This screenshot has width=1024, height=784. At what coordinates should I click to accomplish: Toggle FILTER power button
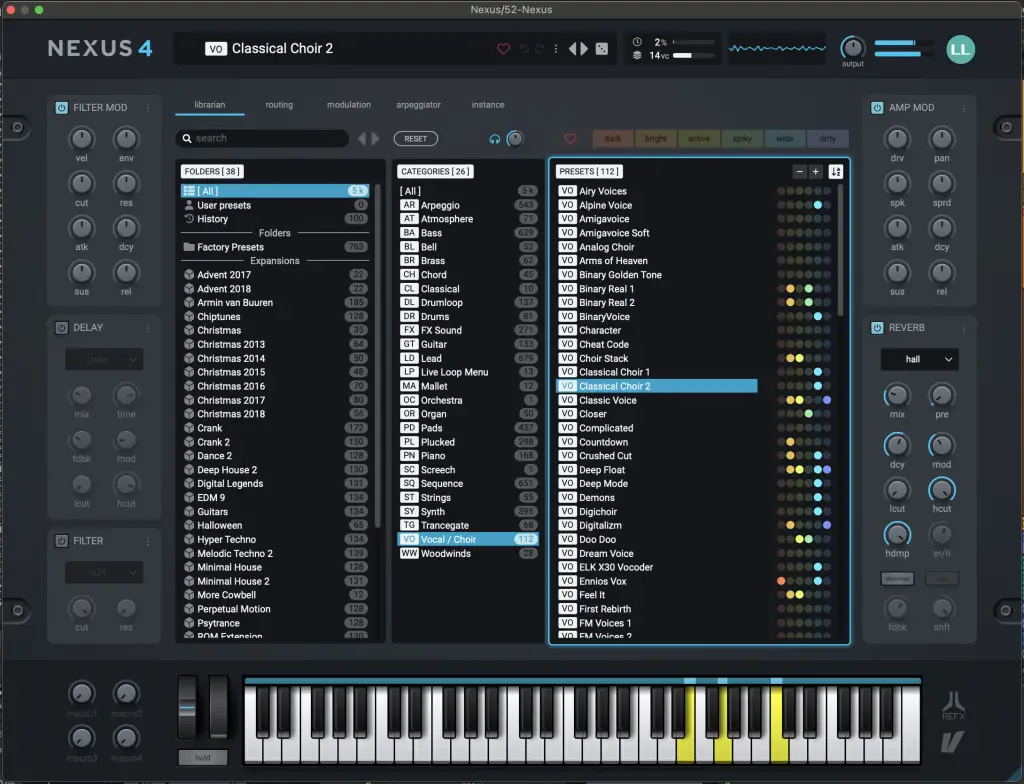[x=61, y=541]
